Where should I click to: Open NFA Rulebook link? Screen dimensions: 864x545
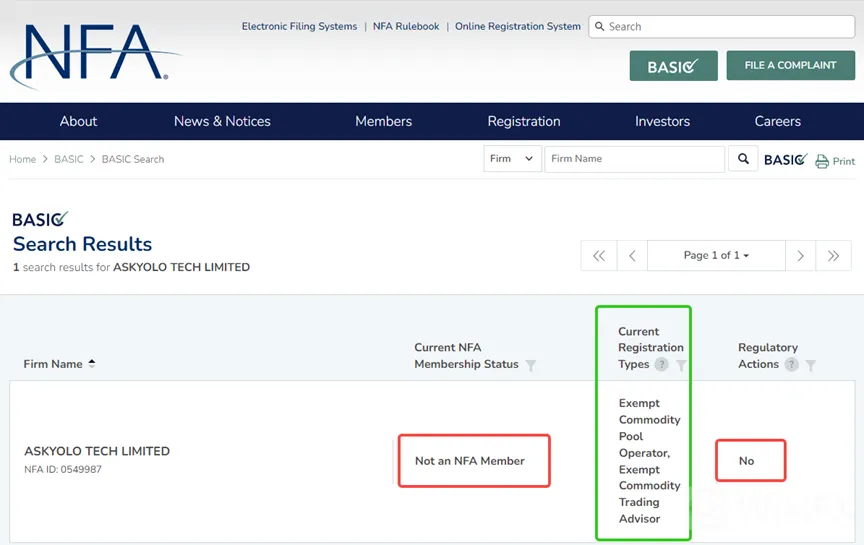[x=406, y=26]
